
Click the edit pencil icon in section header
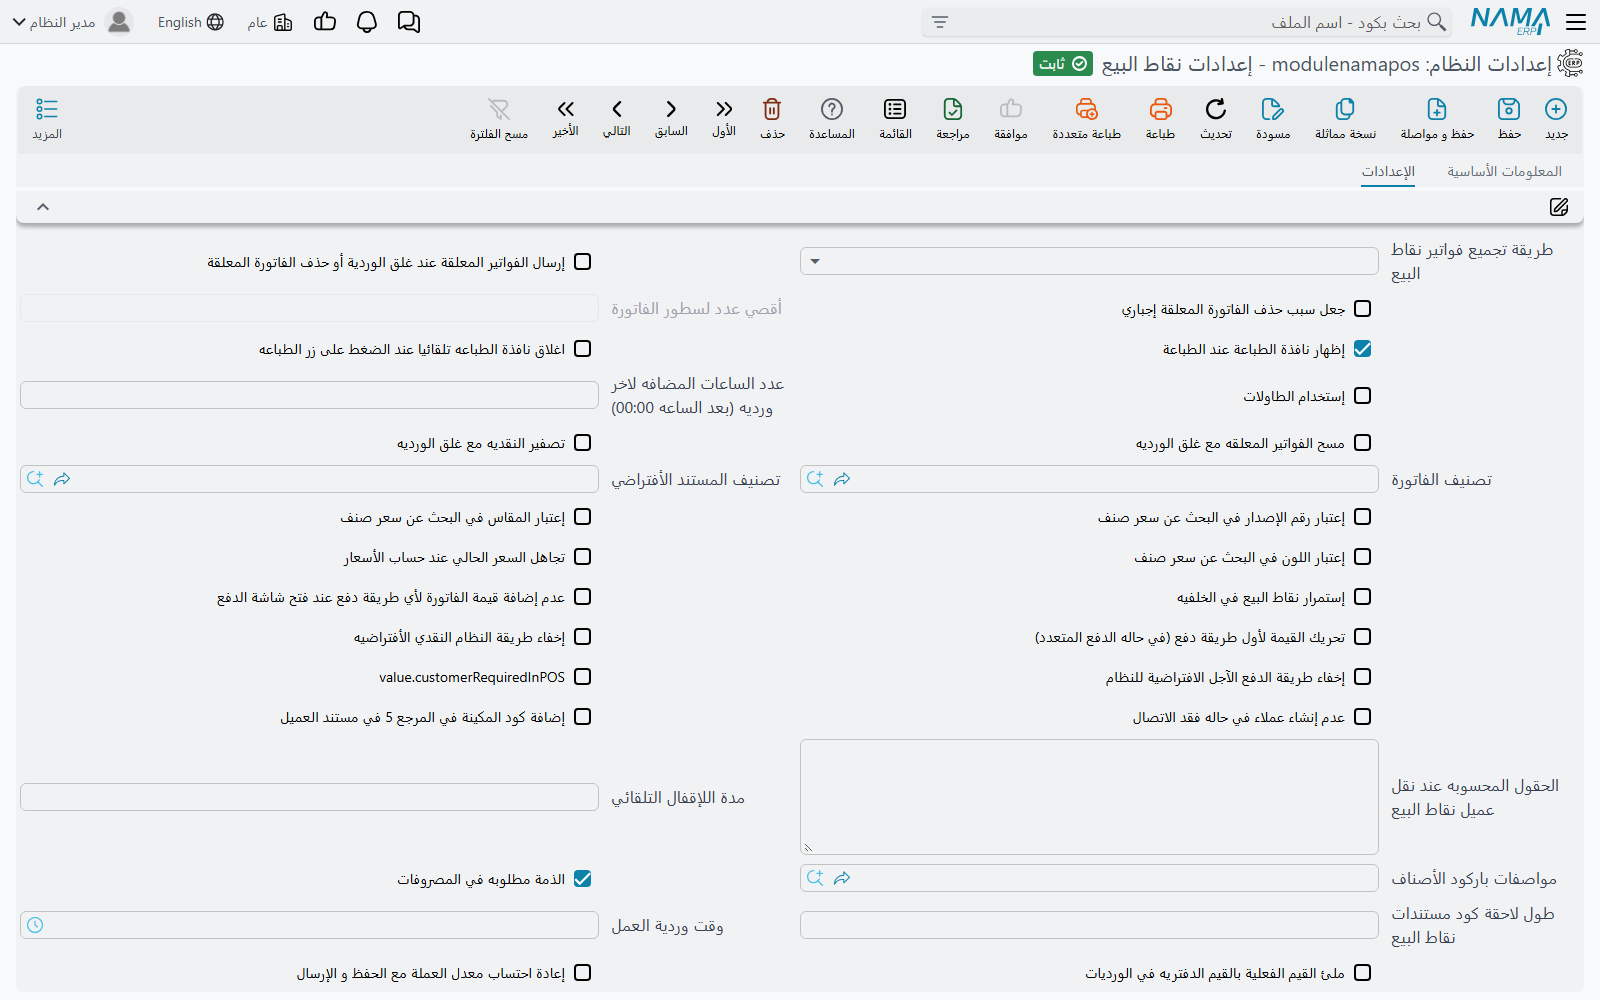point(1559,207)
